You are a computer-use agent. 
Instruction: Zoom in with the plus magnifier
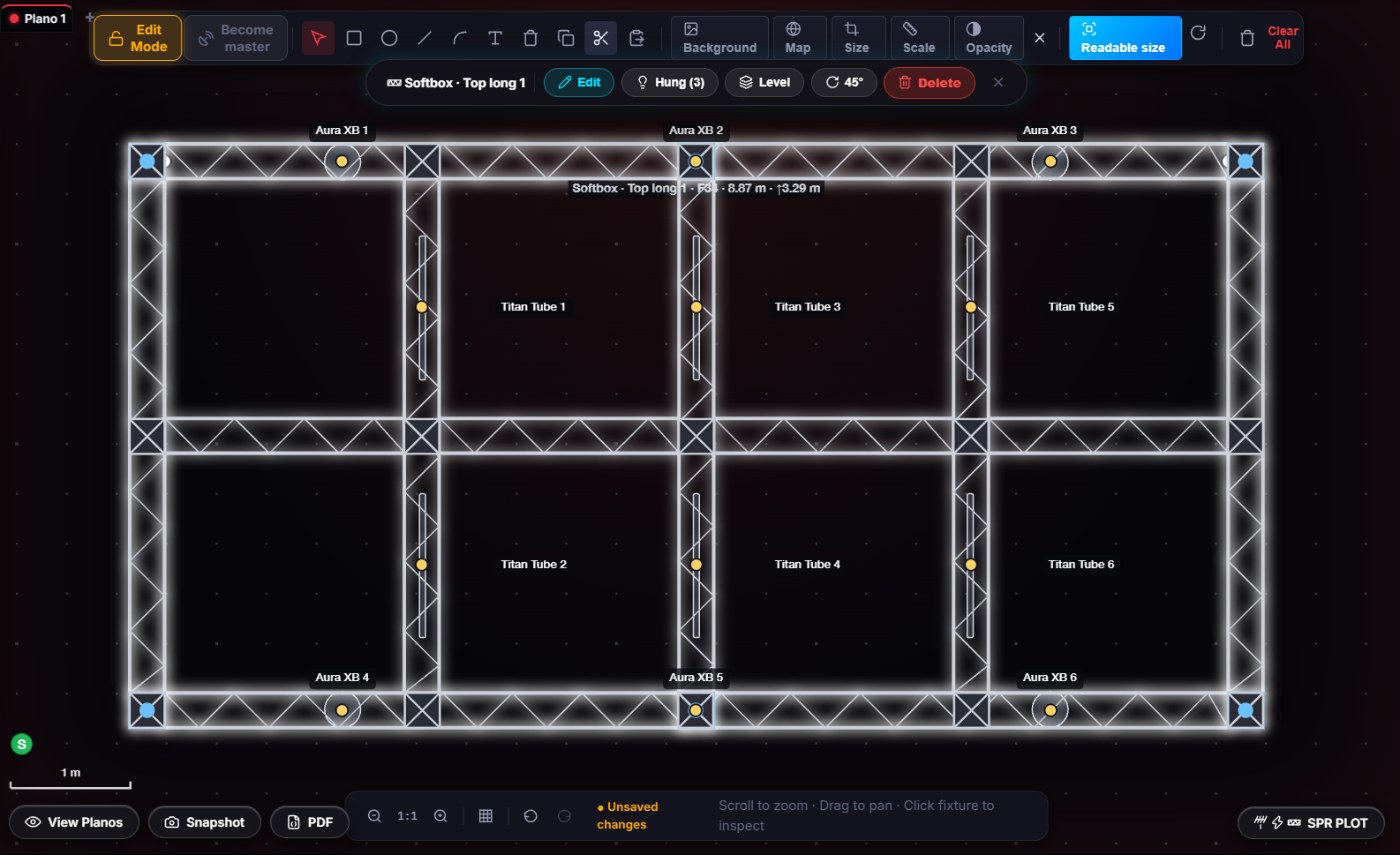[x=440, y=816]
